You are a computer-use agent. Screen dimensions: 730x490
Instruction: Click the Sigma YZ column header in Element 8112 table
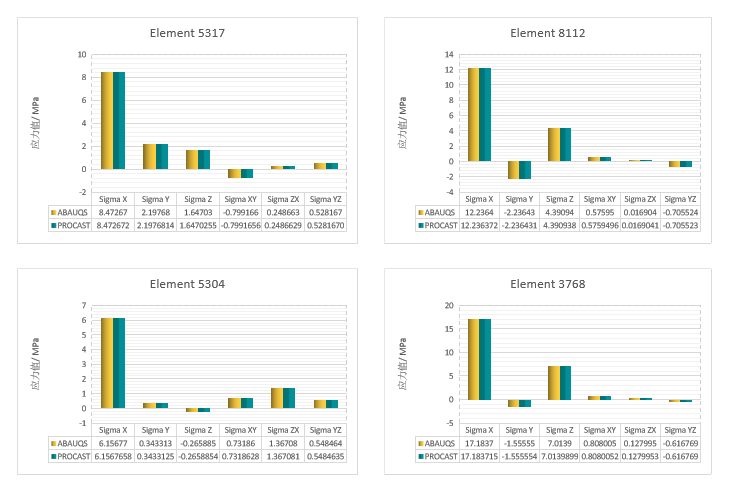680,199
